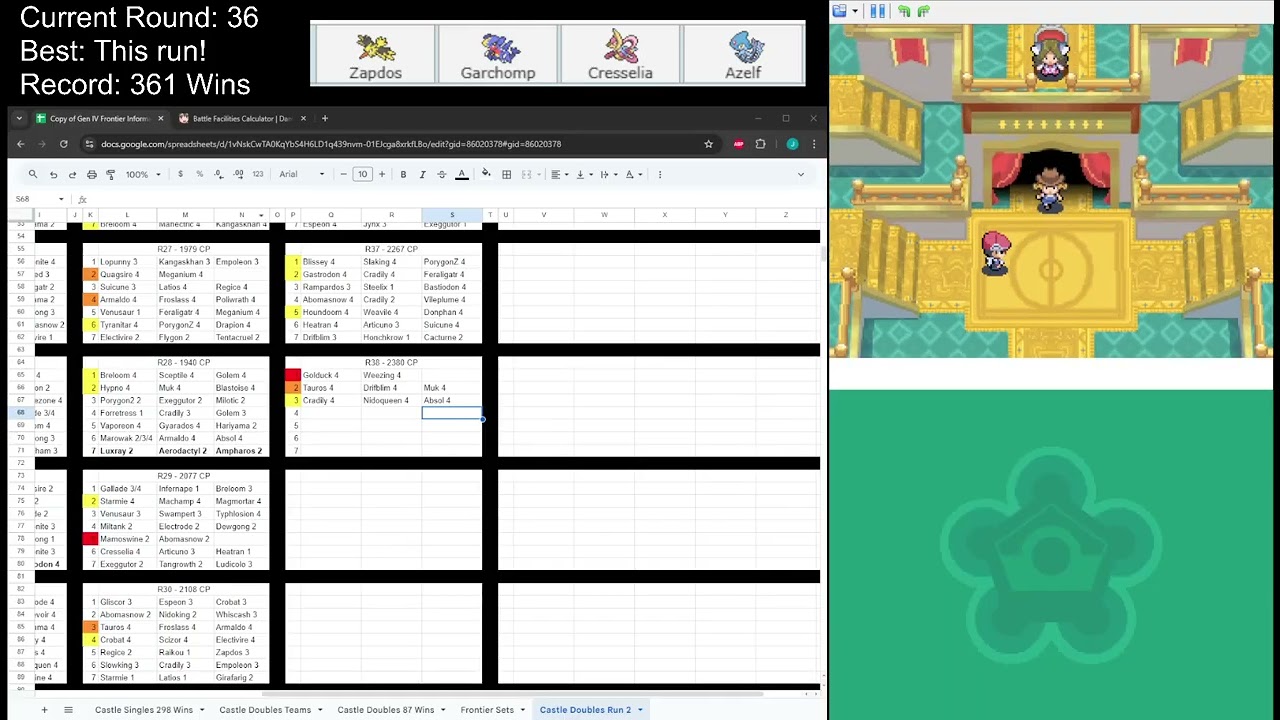
Task: Add a new sheet with plus button
Action: [44, 710]
